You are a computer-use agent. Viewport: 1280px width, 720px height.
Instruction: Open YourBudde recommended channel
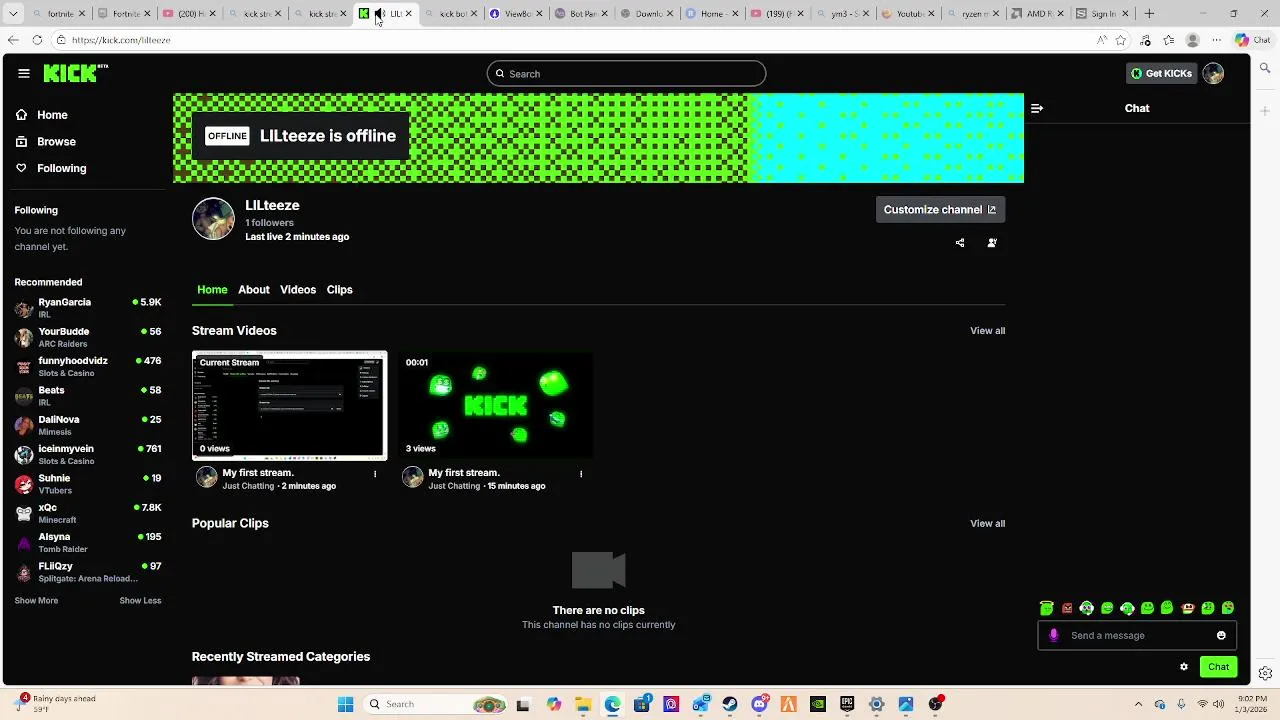[88, 337]
